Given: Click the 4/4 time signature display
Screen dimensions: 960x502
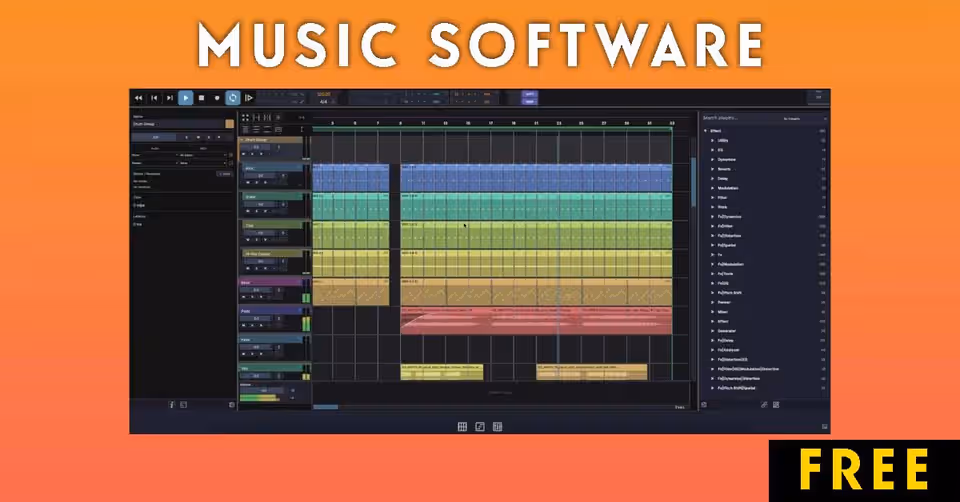Looking at the screenshot, I should click(323, 102).
